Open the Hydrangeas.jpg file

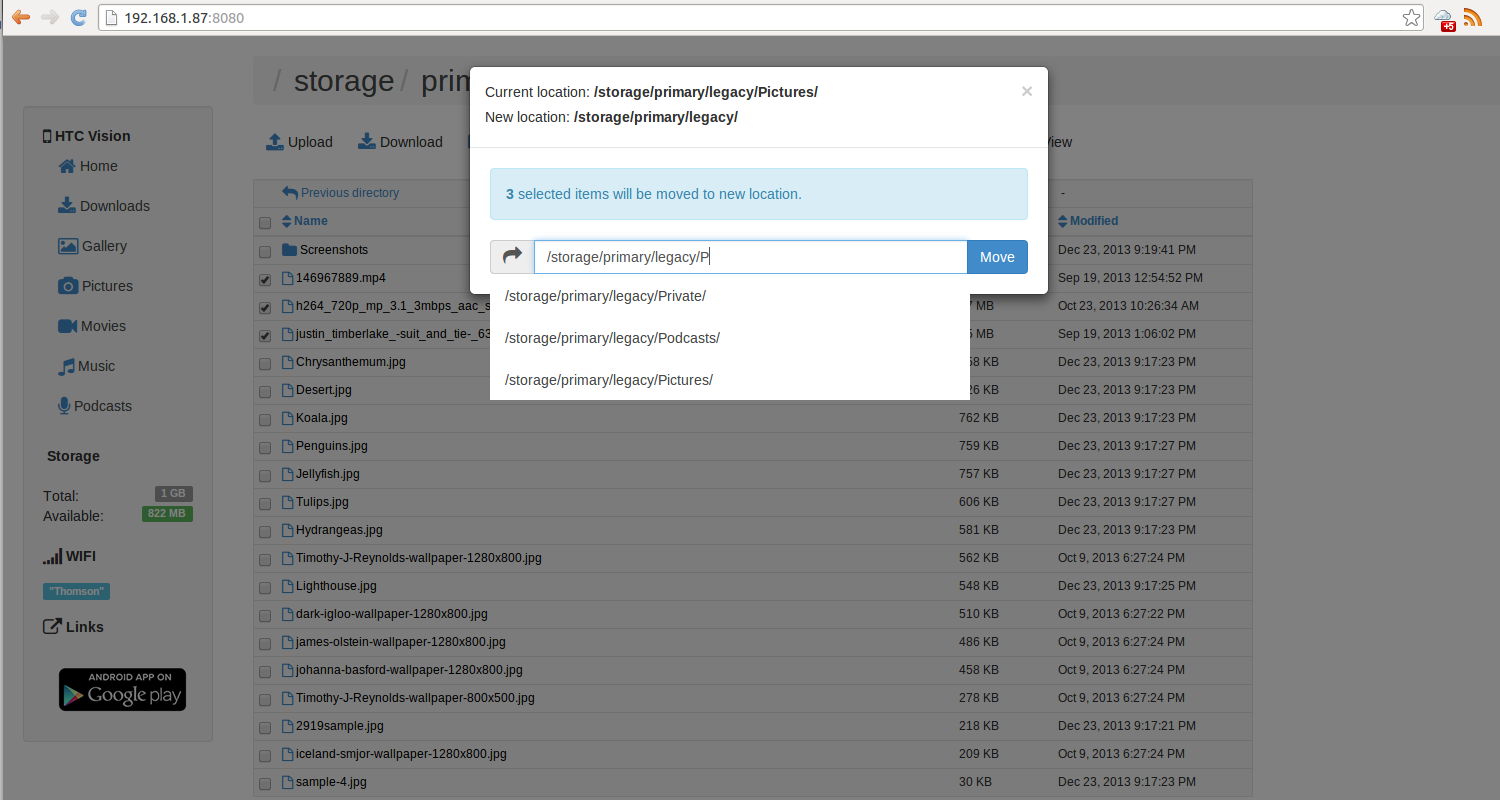point(339,530)
